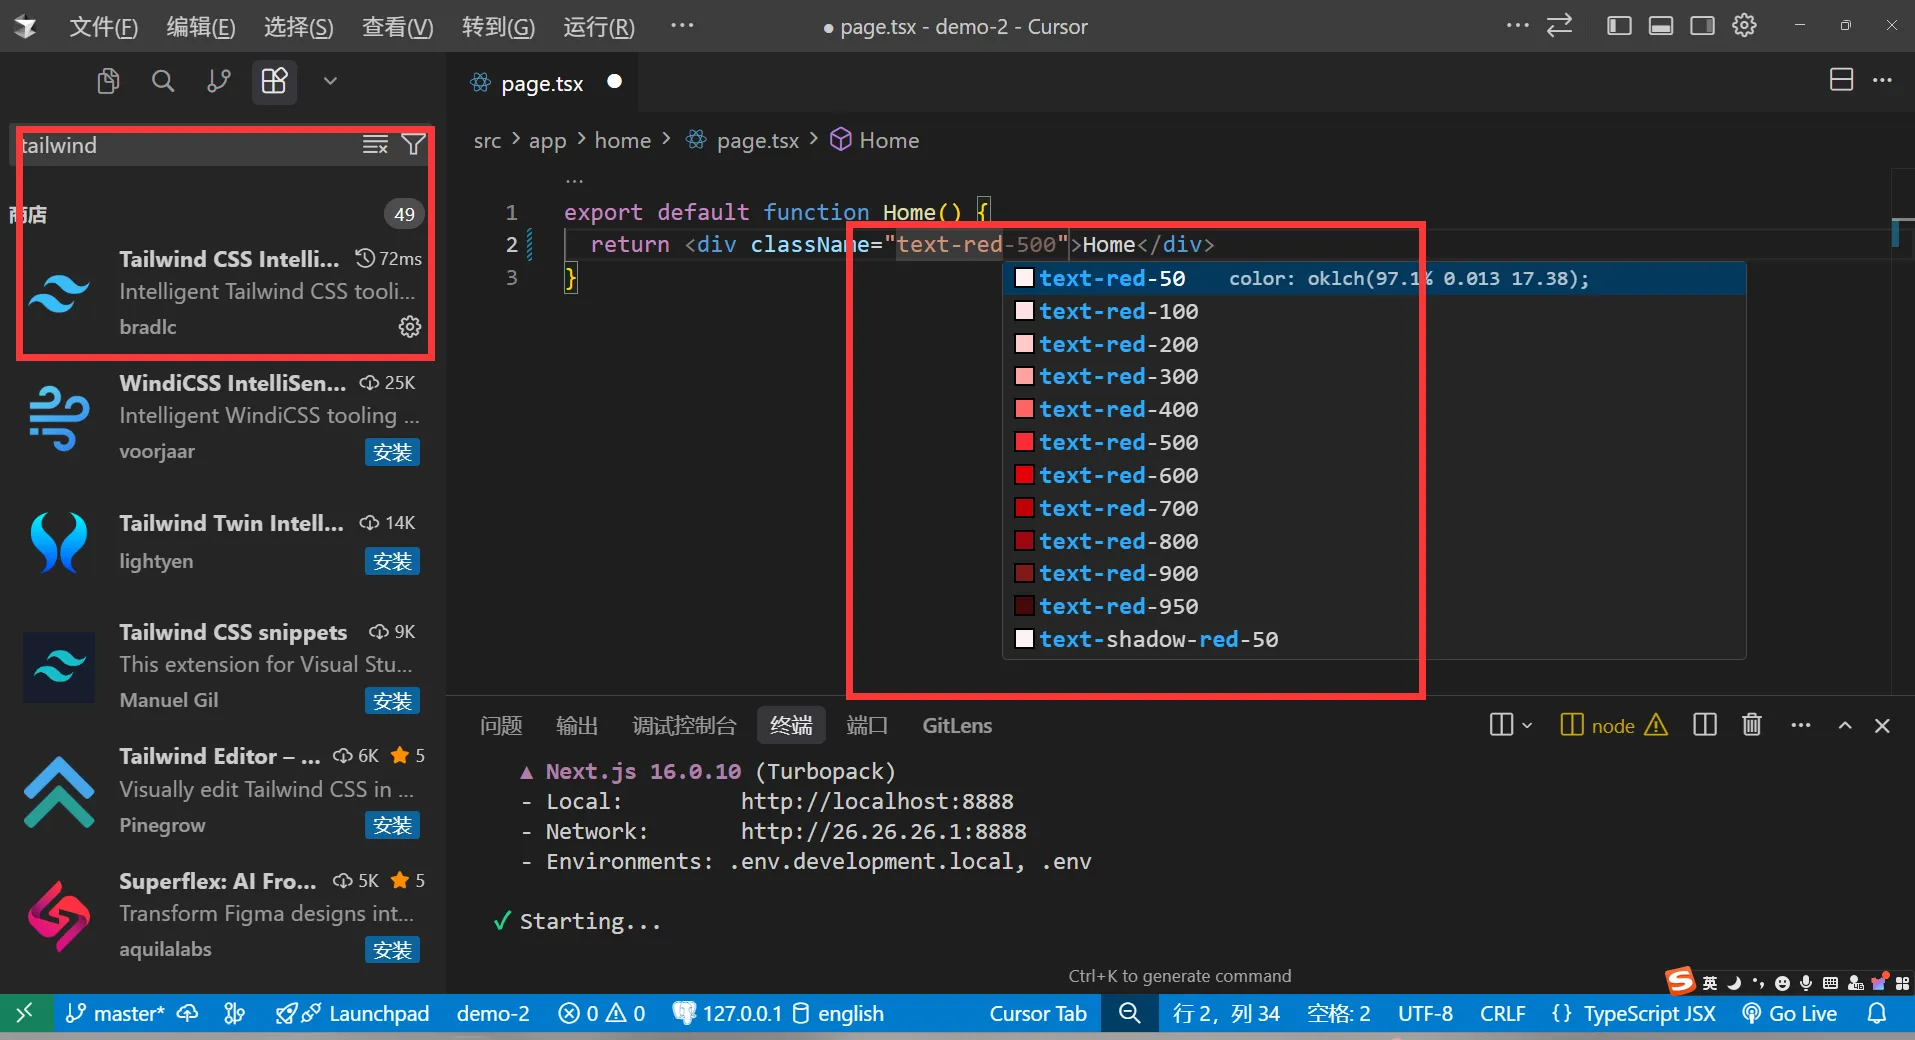Select the Search icon in the activity bar
The height and width of the screenshot is (1040, 1915).
(163, 81)
